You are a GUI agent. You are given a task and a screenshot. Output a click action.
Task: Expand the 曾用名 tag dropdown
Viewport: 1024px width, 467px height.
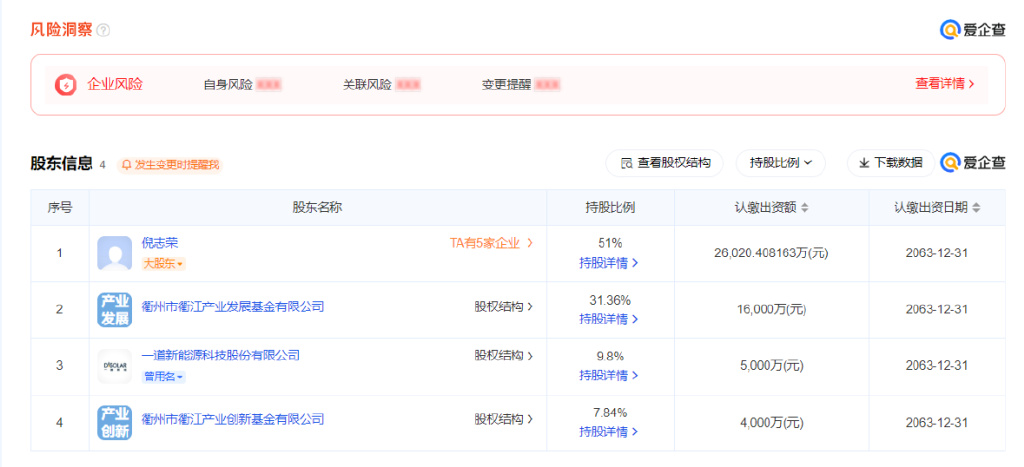[163, 377]
